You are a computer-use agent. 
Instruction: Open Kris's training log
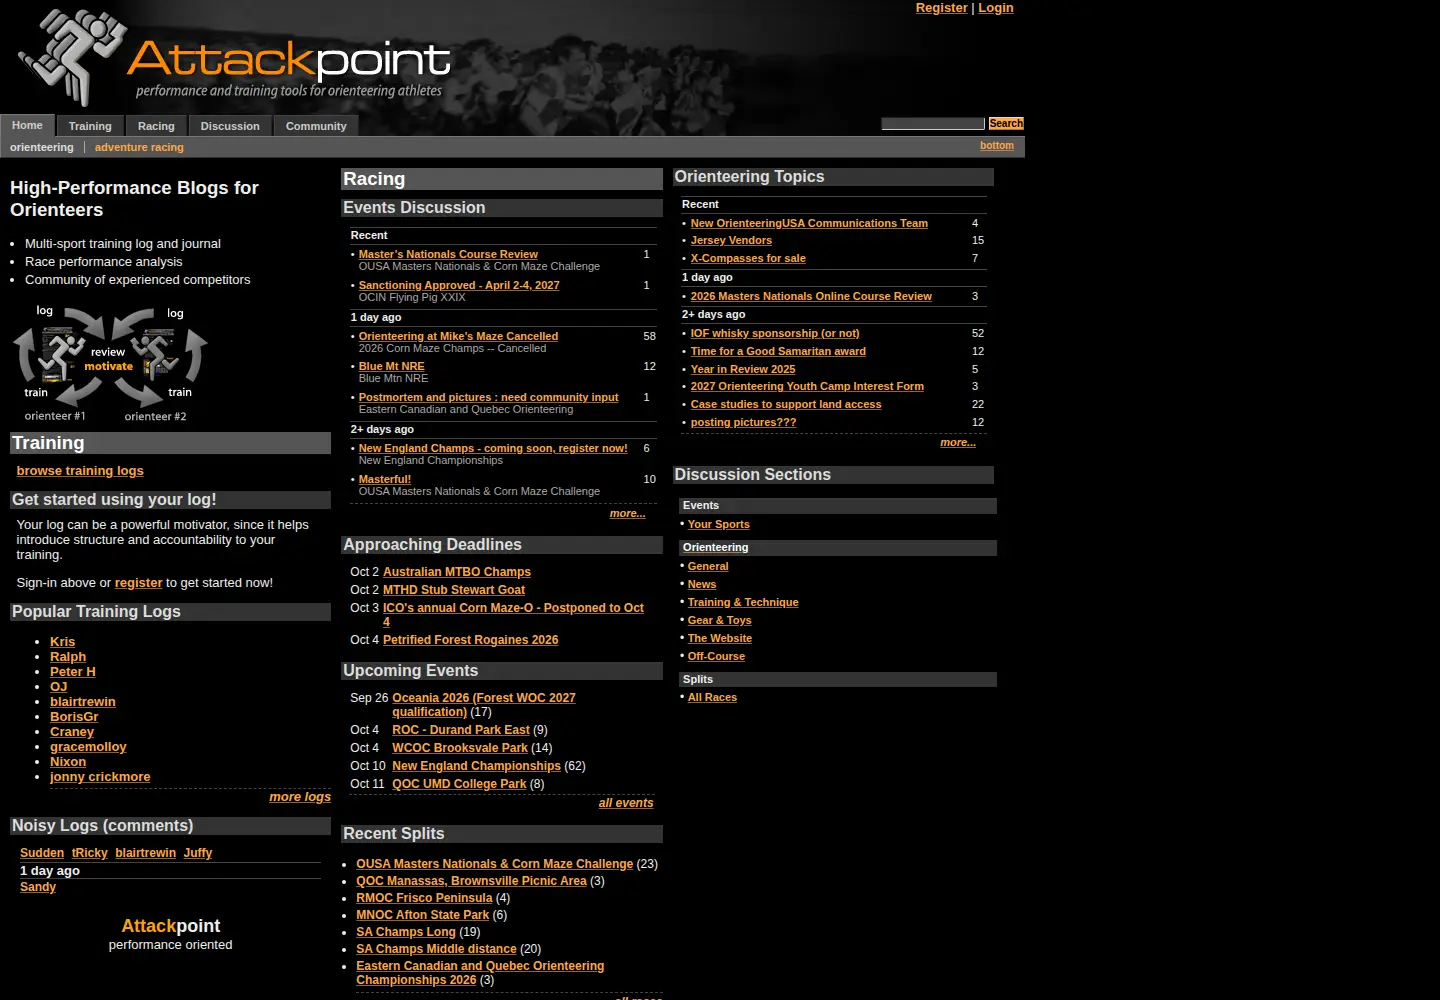coord(62,642)
